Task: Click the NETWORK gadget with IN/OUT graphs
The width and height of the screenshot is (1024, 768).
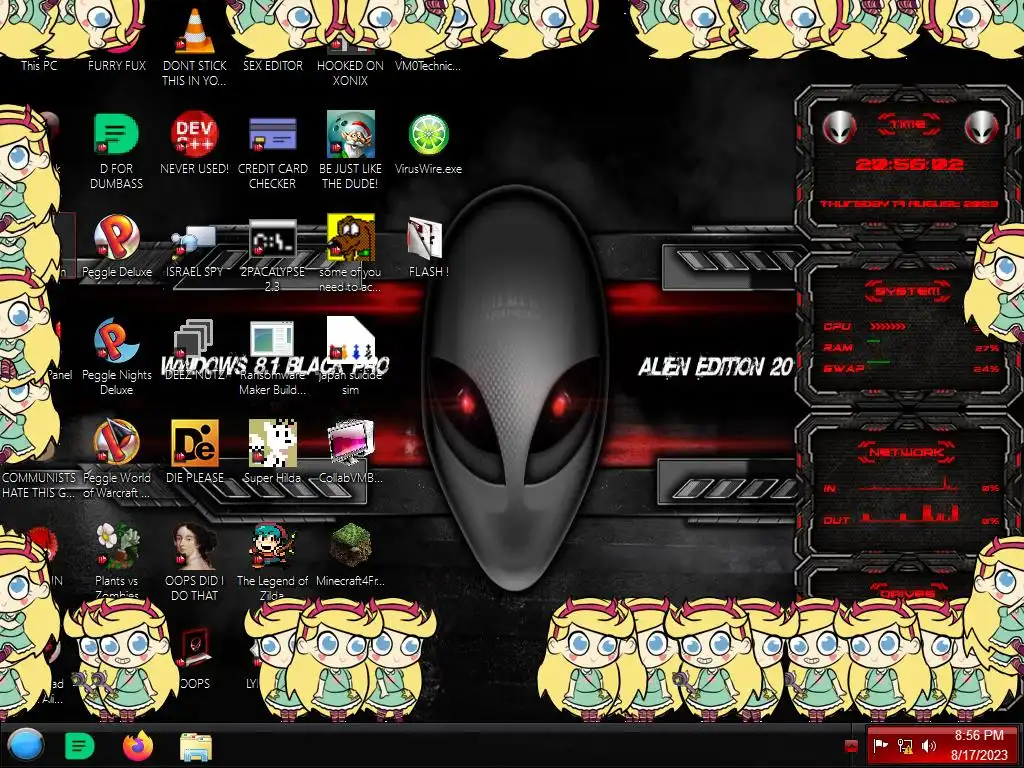Action: pyautogui.click(x=909, y=487)
